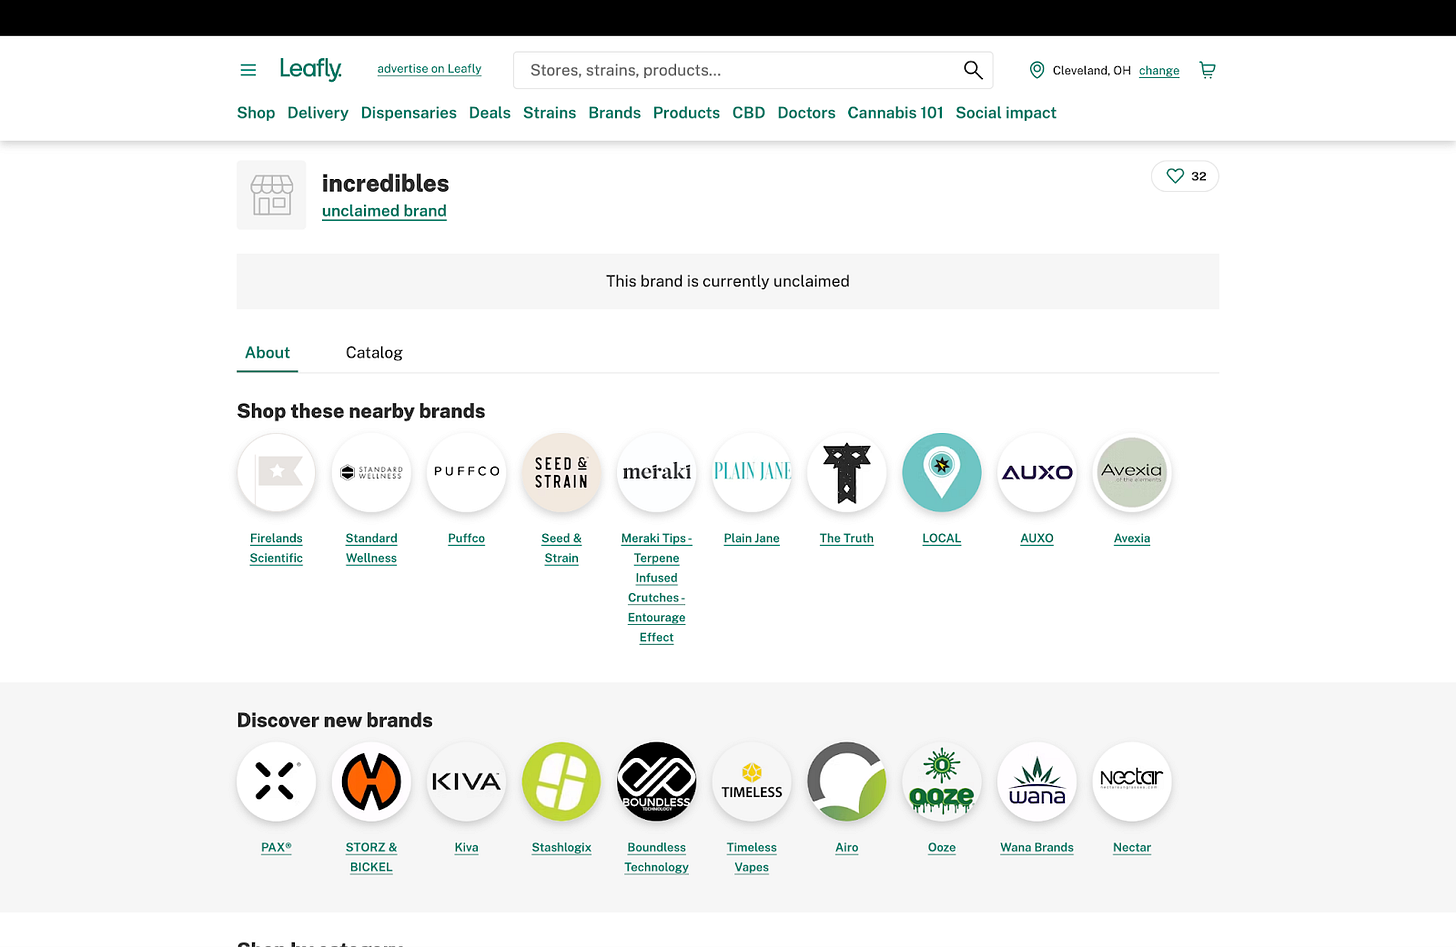
Task: Click Plain Jane brand logo
Action: (x=752, y=472)
